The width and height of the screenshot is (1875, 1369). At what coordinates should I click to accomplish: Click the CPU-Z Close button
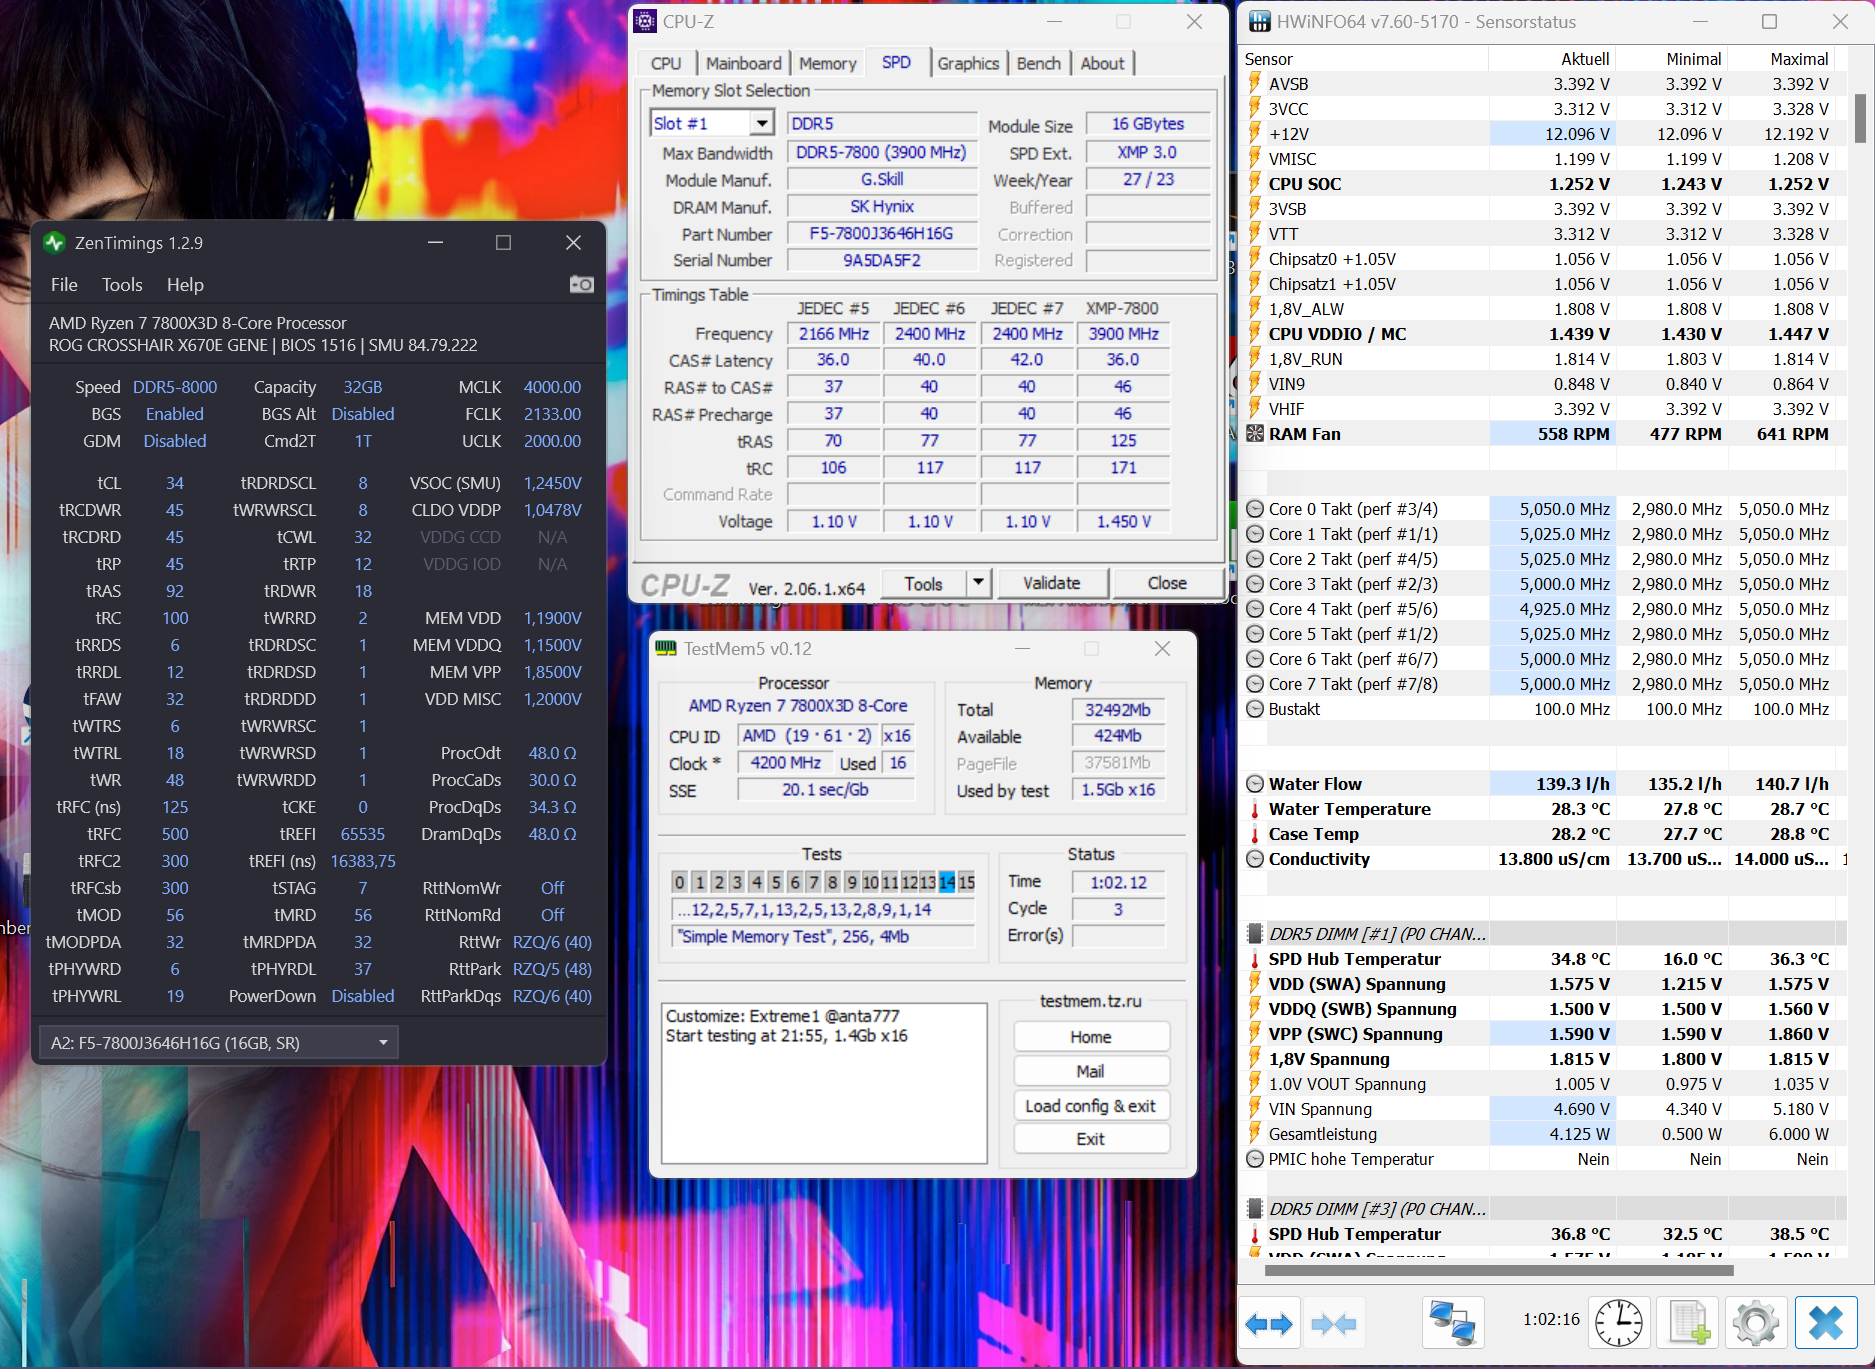[1167, 583]
